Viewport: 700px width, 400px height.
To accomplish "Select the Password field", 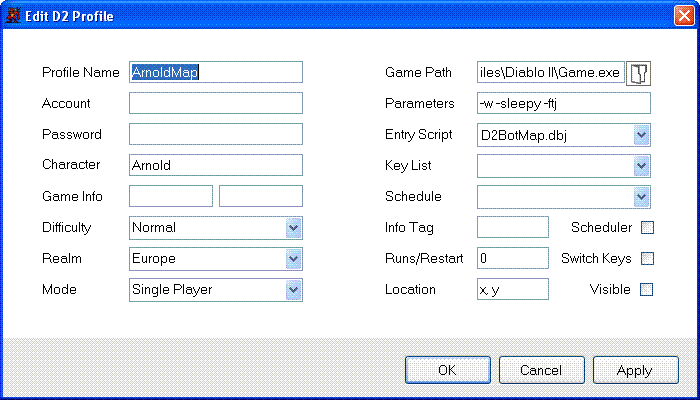I will 216,134.
